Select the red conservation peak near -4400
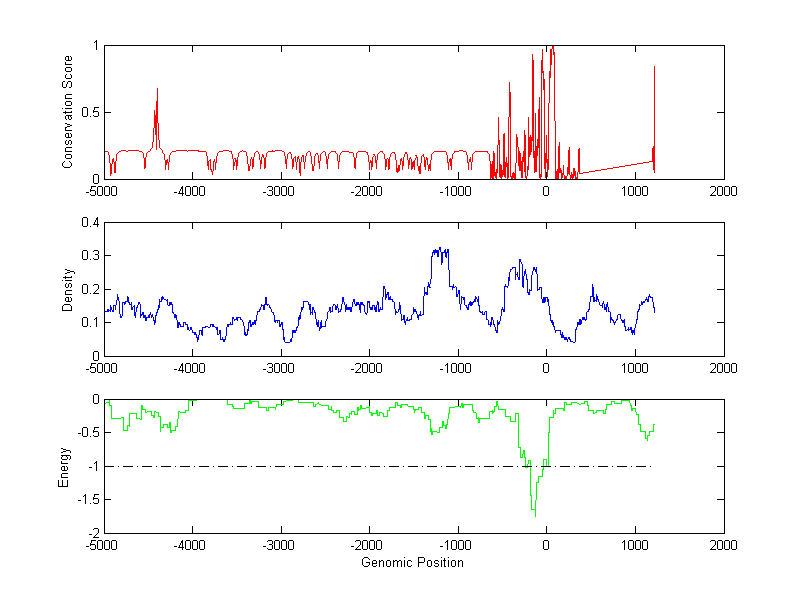Viewport: 800px width, 599px height. pos(157,92)
